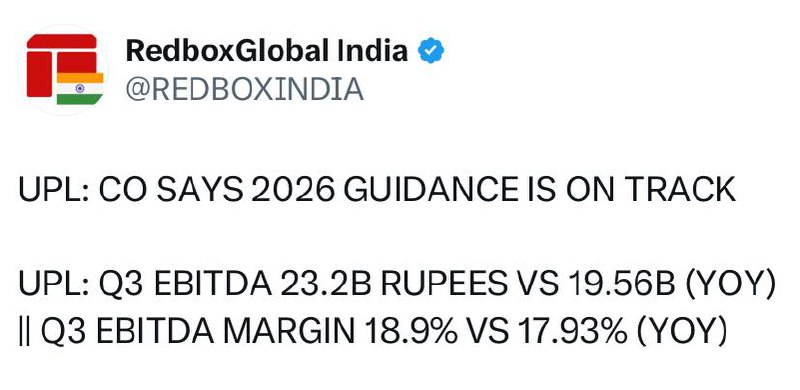
Task: Click the 17.93% margin value
Action: coord(572,332)
